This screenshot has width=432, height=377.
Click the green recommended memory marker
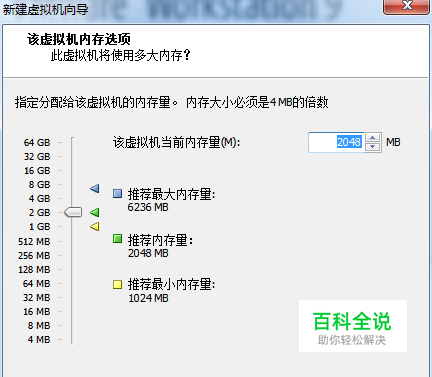tap(95, 212)
